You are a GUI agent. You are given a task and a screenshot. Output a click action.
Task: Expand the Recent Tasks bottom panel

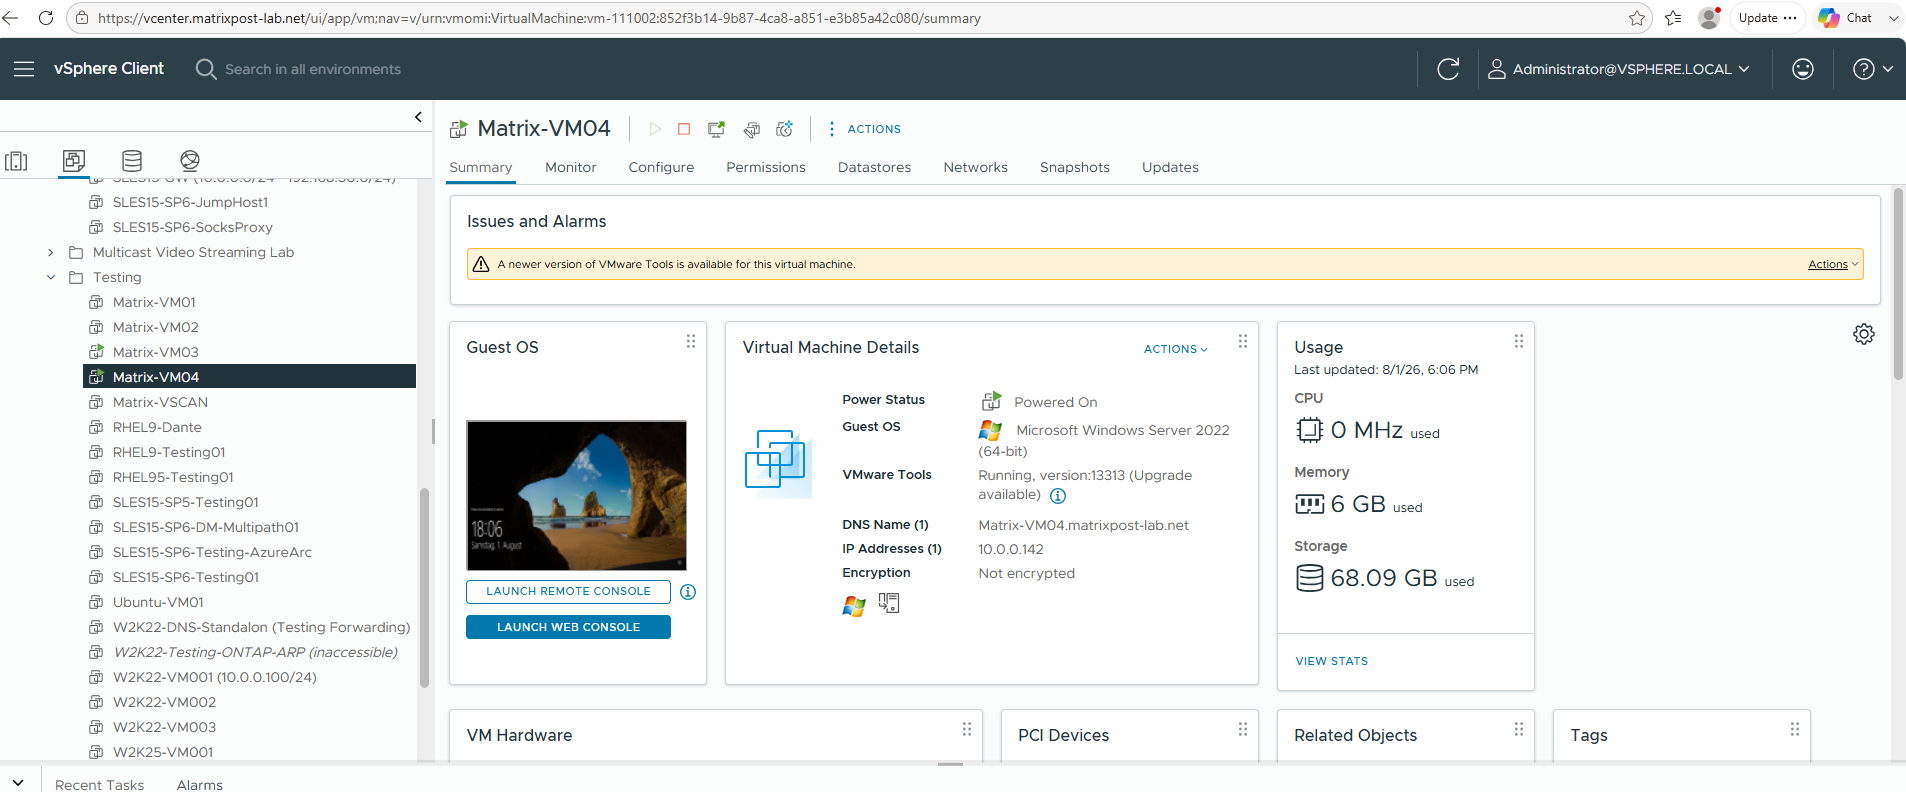18,783
